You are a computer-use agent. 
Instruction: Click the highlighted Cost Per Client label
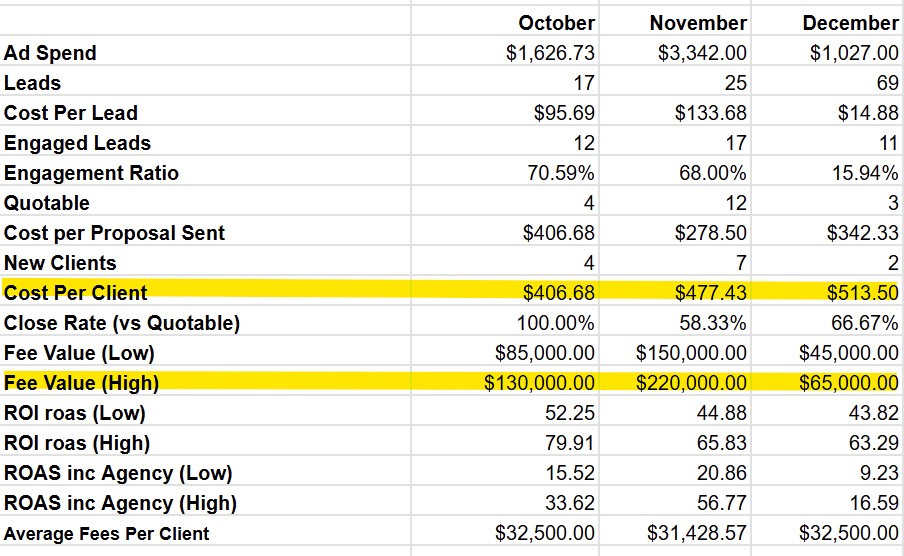pyautogui.click(x=76, y=293)
